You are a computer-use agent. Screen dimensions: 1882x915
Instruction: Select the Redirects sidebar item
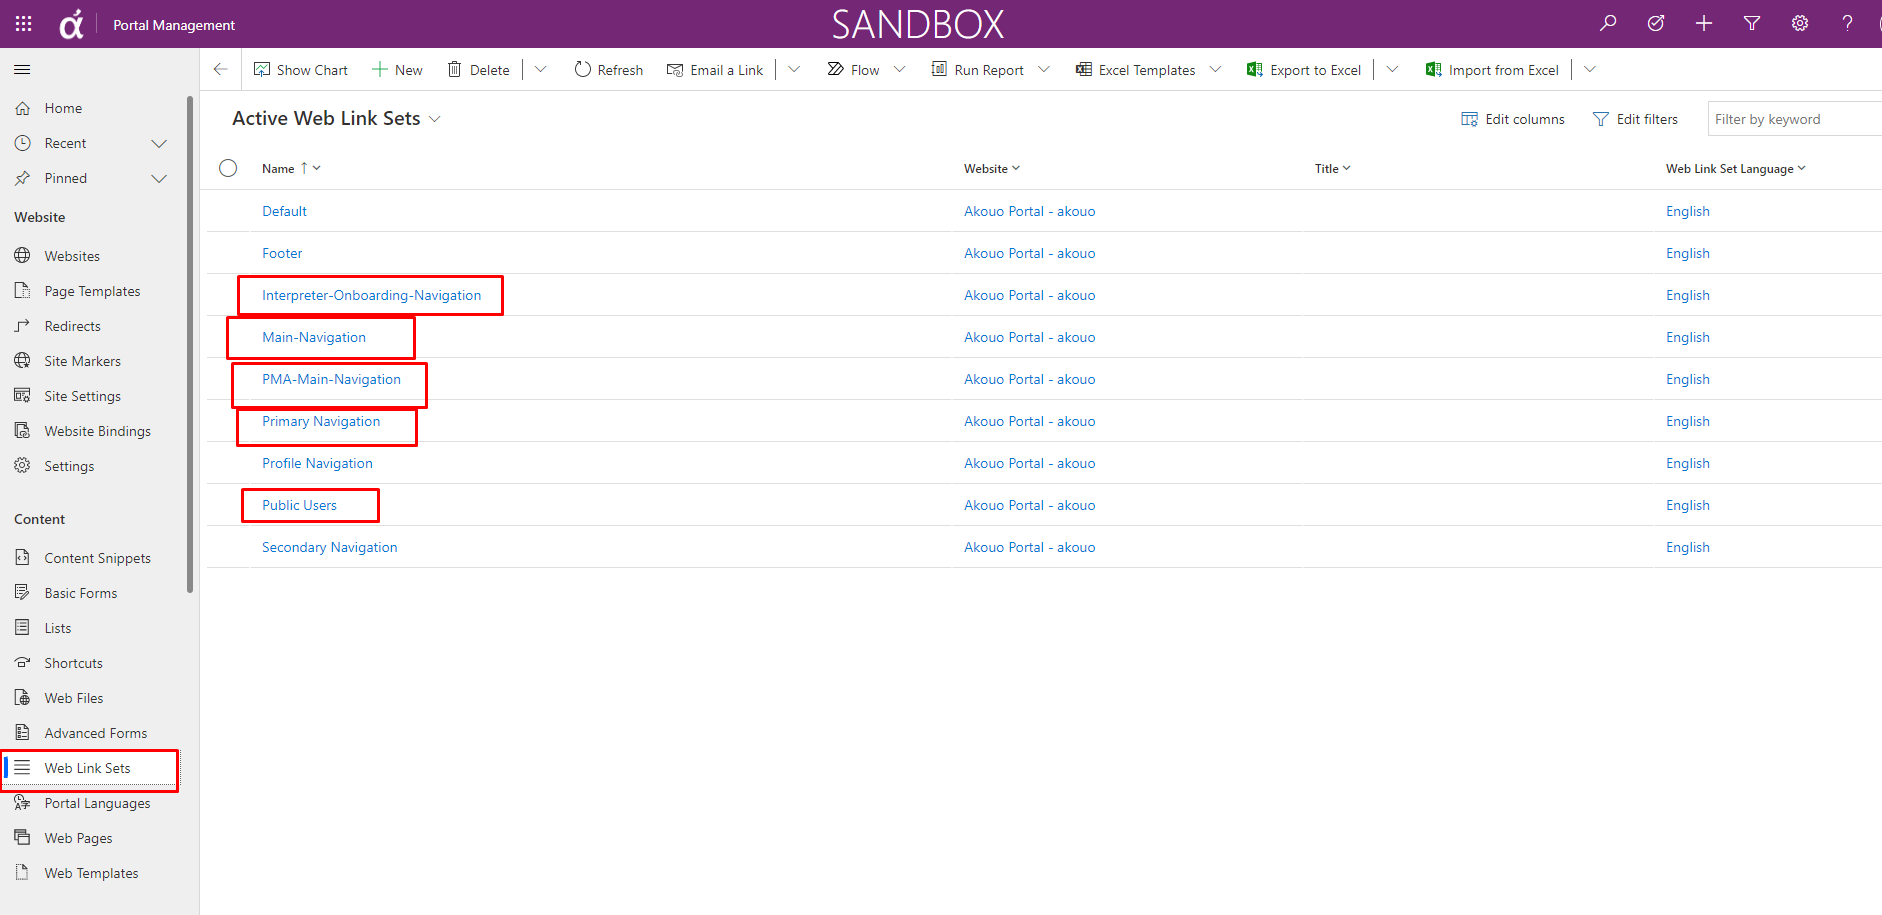[72, 325]
